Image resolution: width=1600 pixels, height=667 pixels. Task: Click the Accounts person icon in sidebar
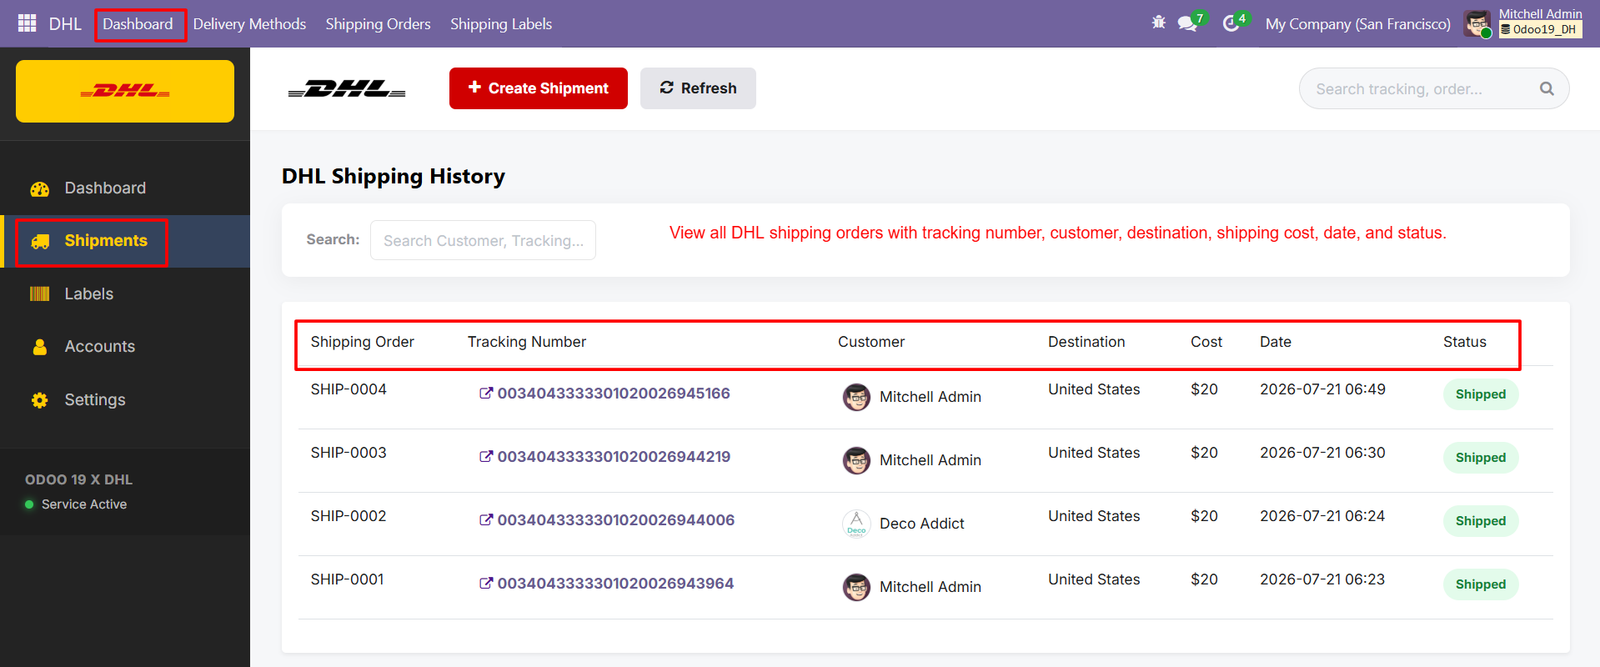(x=40, y=347)
